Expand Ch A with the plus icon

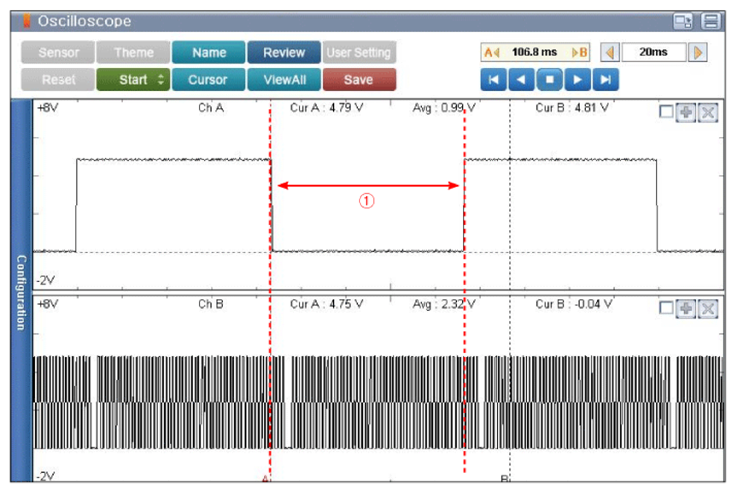pos(686,112)
